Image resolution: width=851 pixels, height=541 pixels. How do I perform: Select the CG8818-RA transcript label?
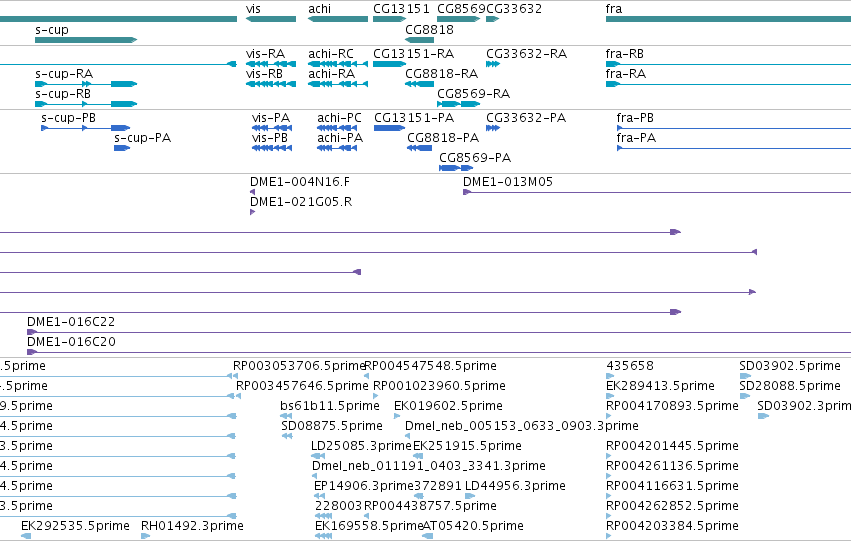(442, 74)
